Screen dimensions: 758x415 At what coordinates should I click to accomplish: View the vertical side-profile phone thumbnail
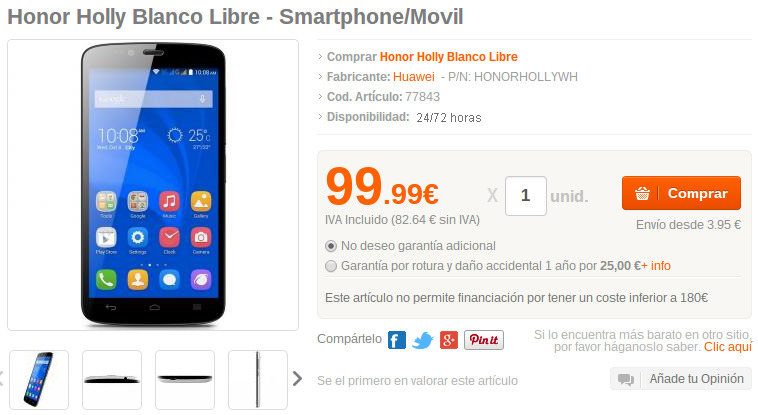tap(258, 380)
